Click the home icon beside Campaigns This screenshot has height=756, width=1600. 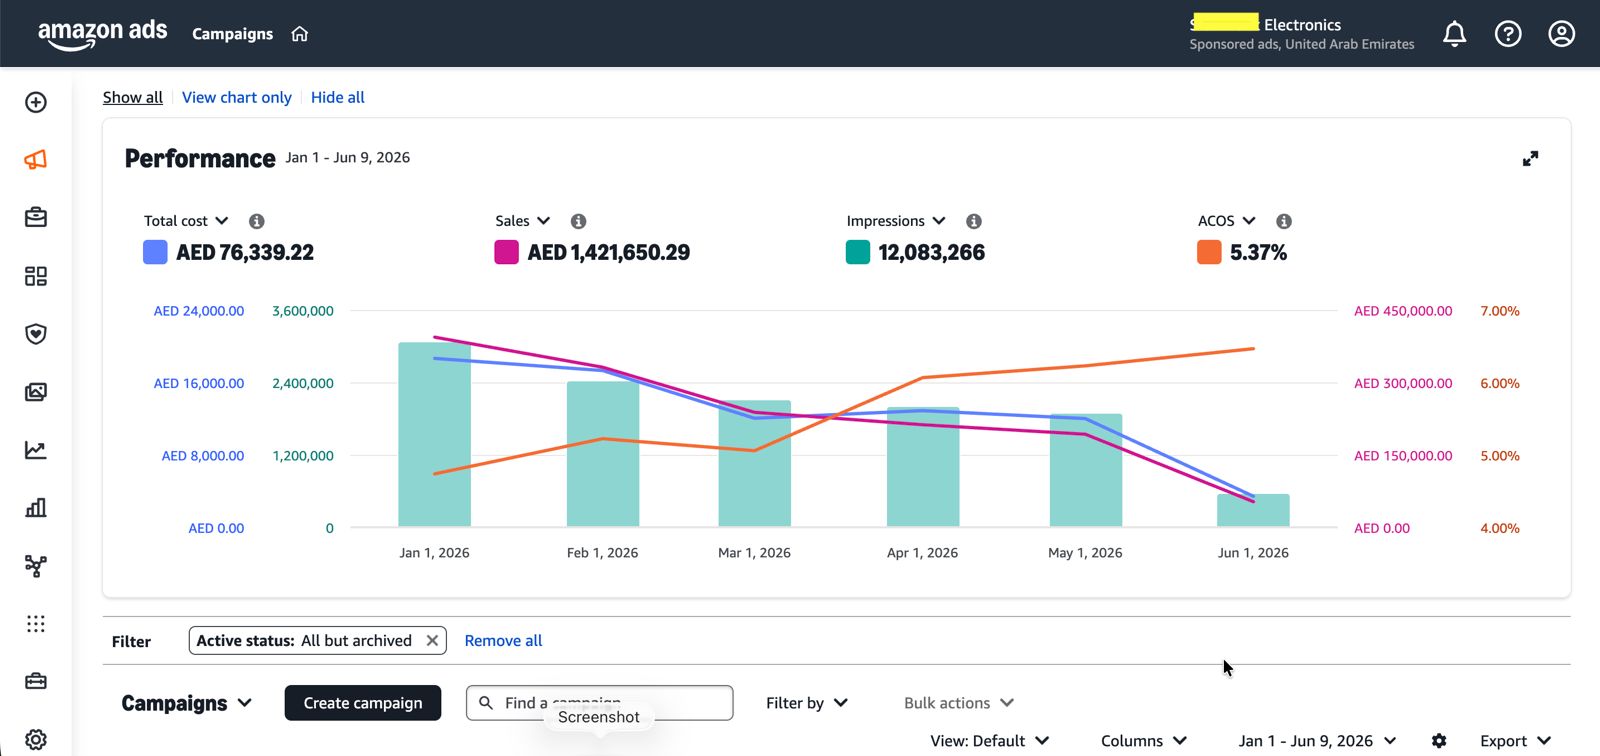300,34
